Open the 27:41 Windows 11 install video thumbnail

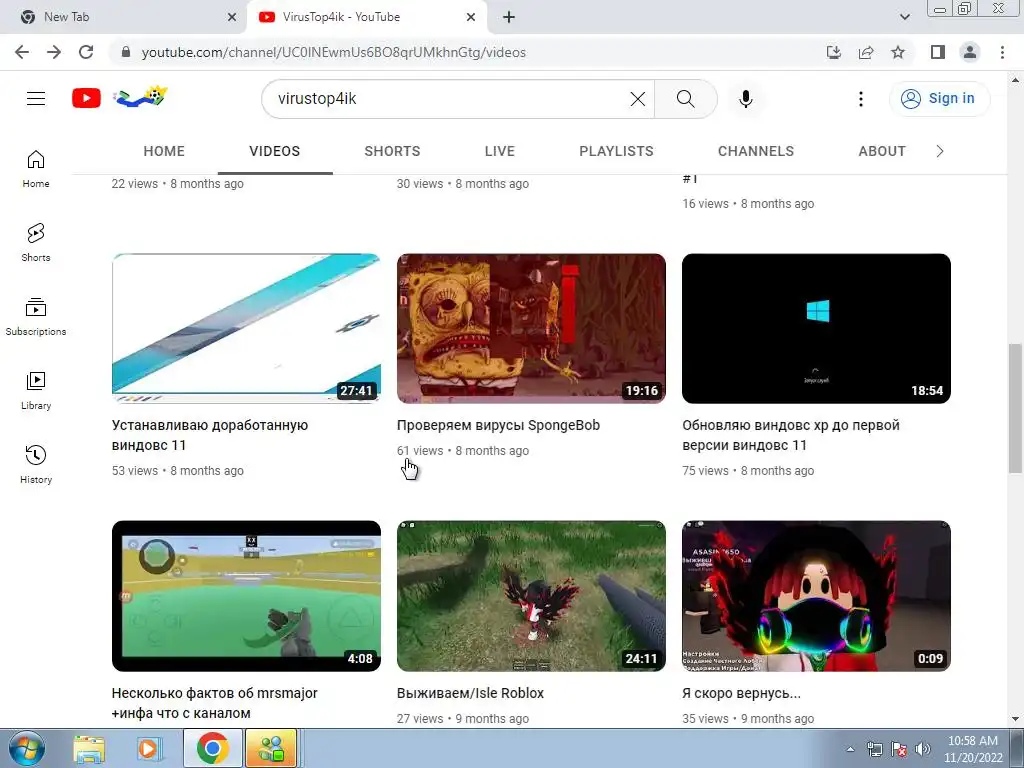click(x=246, y=328)
